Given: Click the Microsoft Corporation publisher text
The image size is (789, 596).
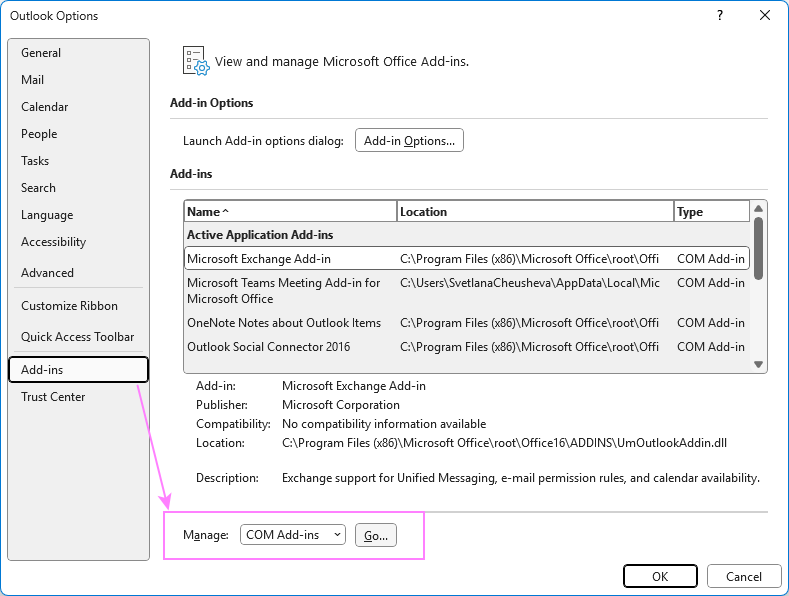Looking at the screenshot, I should click(x=341, y=405).
